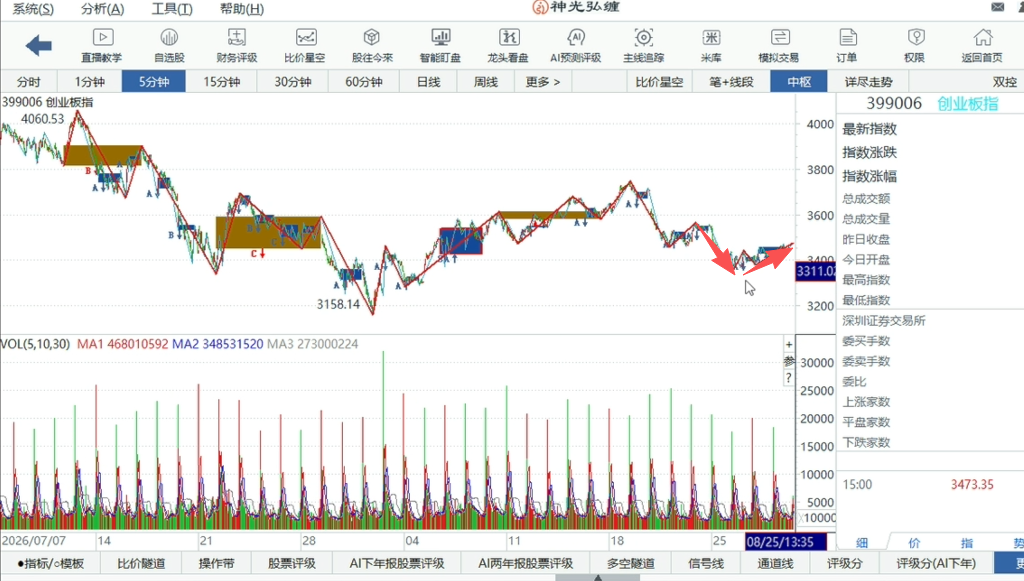Select AI下年报股票评级 indicator tab
1024x581 pixels.
tap(396, 563)
